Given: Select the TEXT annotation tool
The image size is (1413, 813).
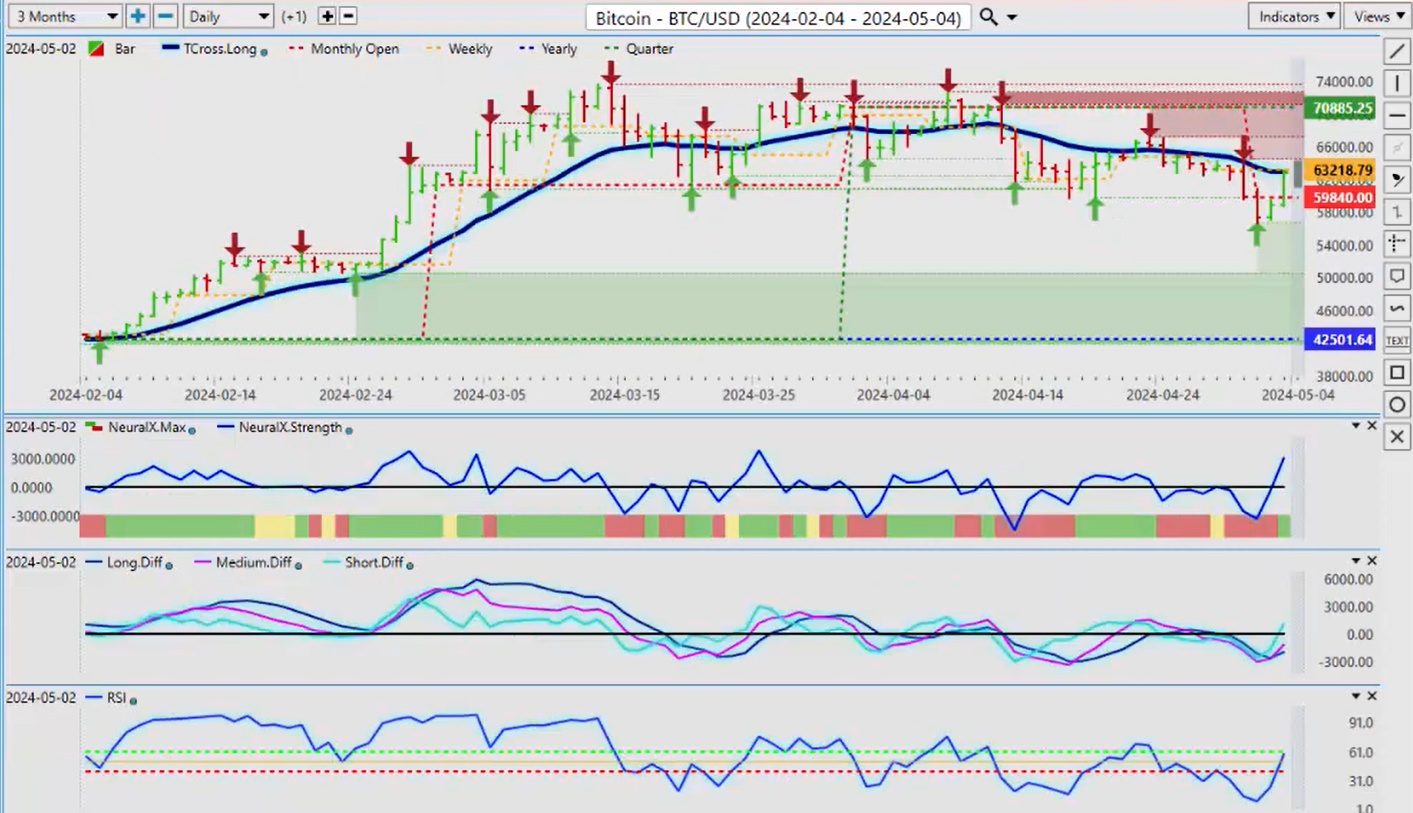Looking at the screenshot, I should pos(1397,341).
